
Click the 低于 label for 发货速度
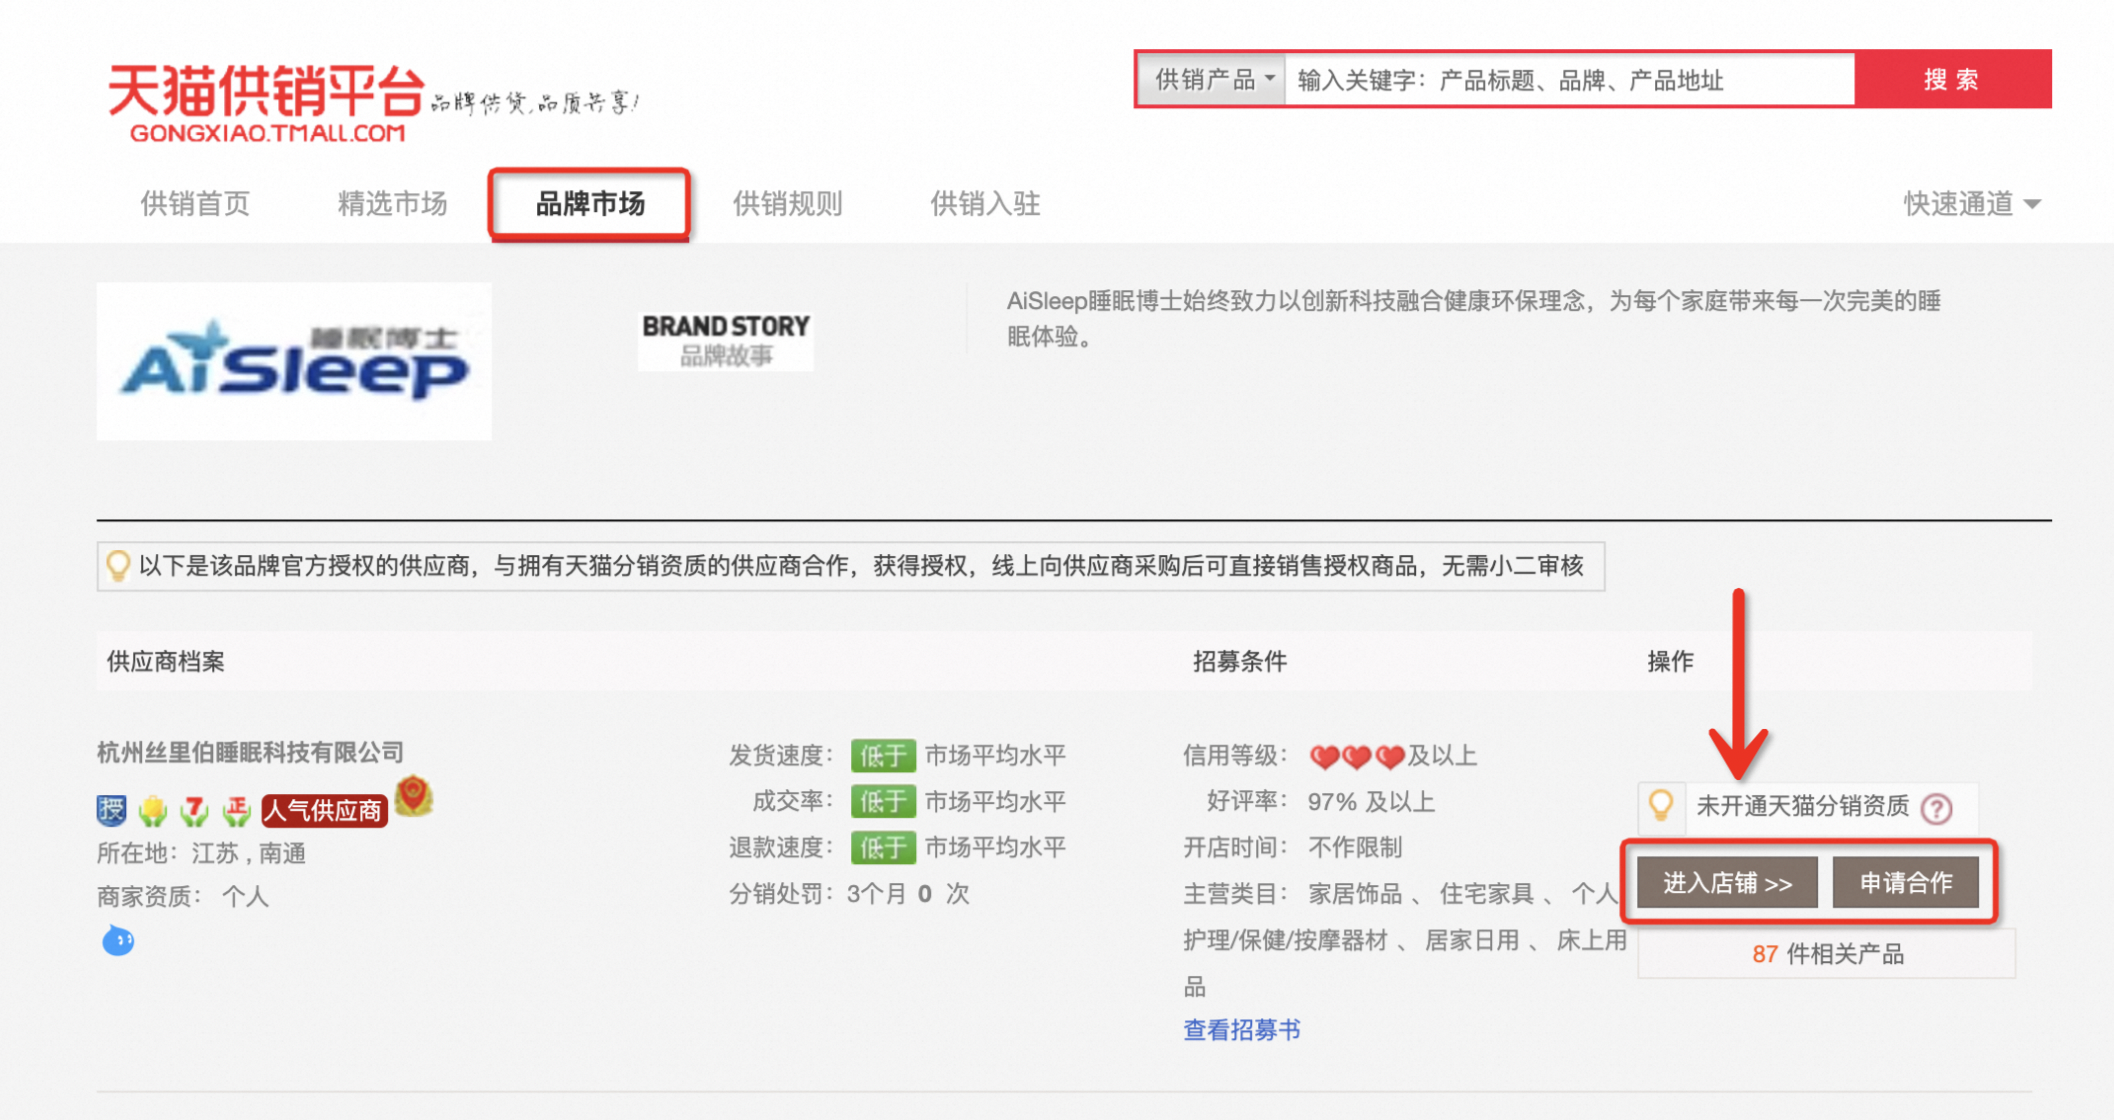tap(883, 756)
